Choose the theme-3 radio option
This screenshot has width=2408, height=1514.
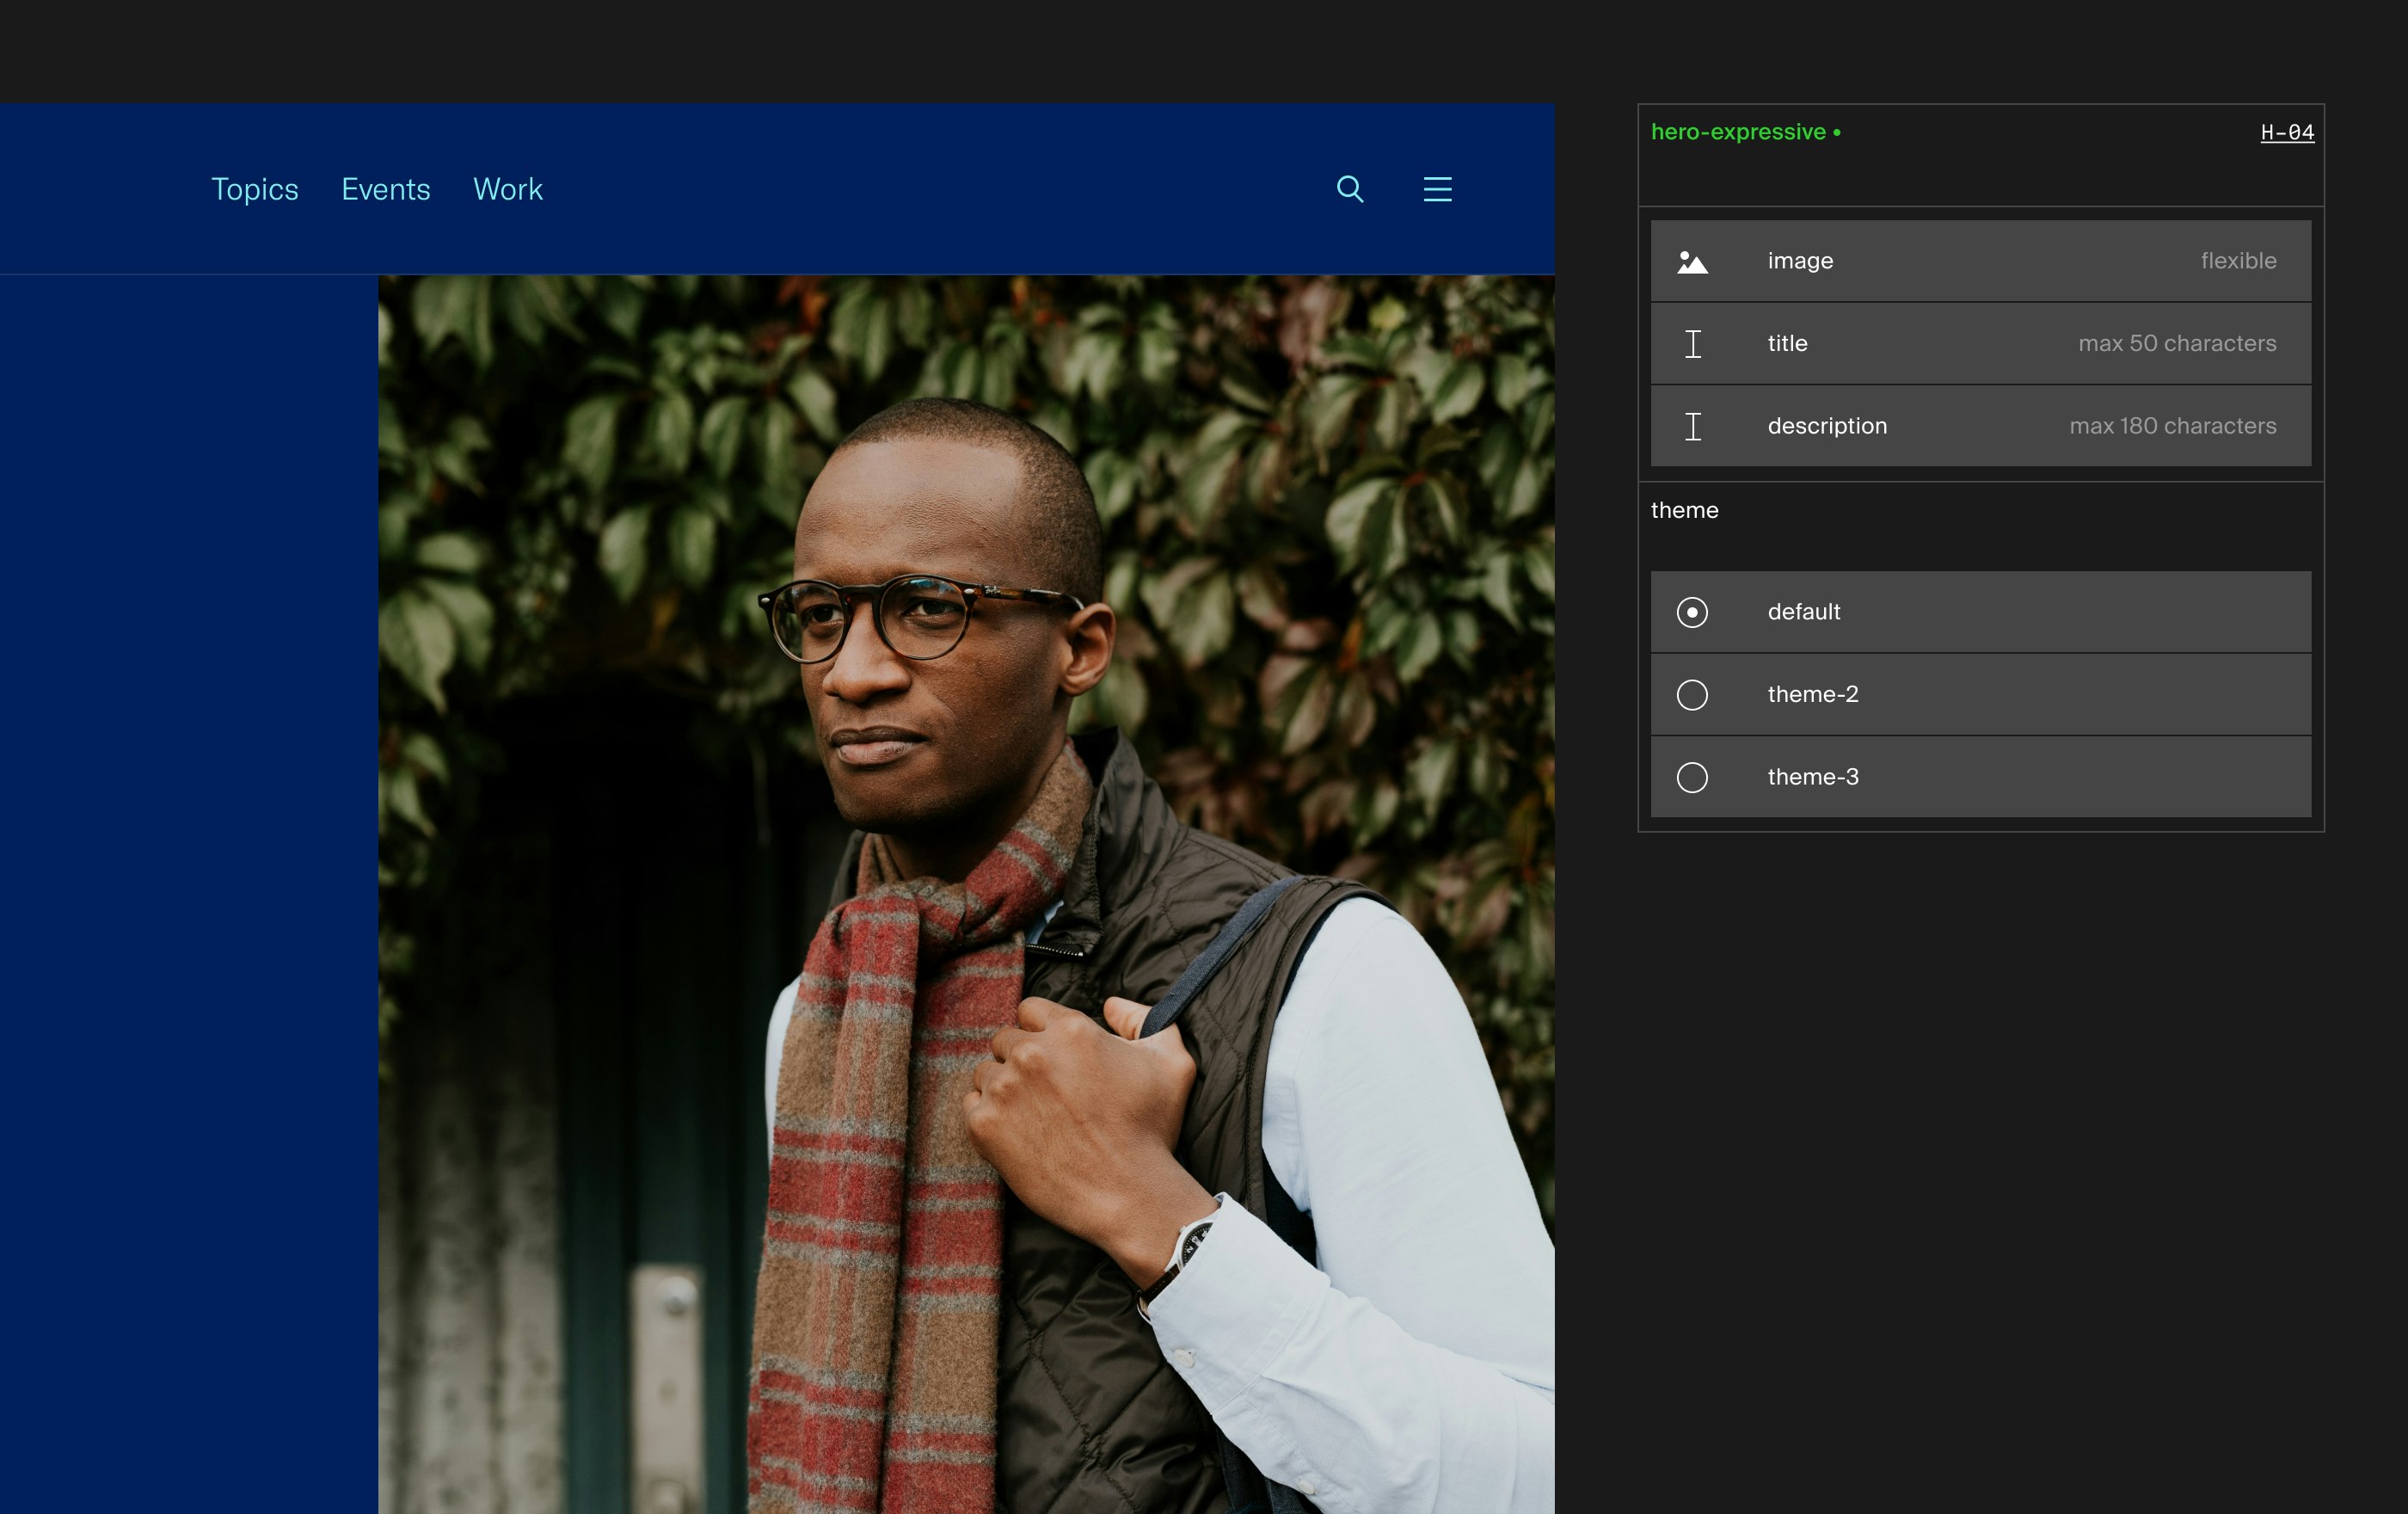tap(1692, 777)
